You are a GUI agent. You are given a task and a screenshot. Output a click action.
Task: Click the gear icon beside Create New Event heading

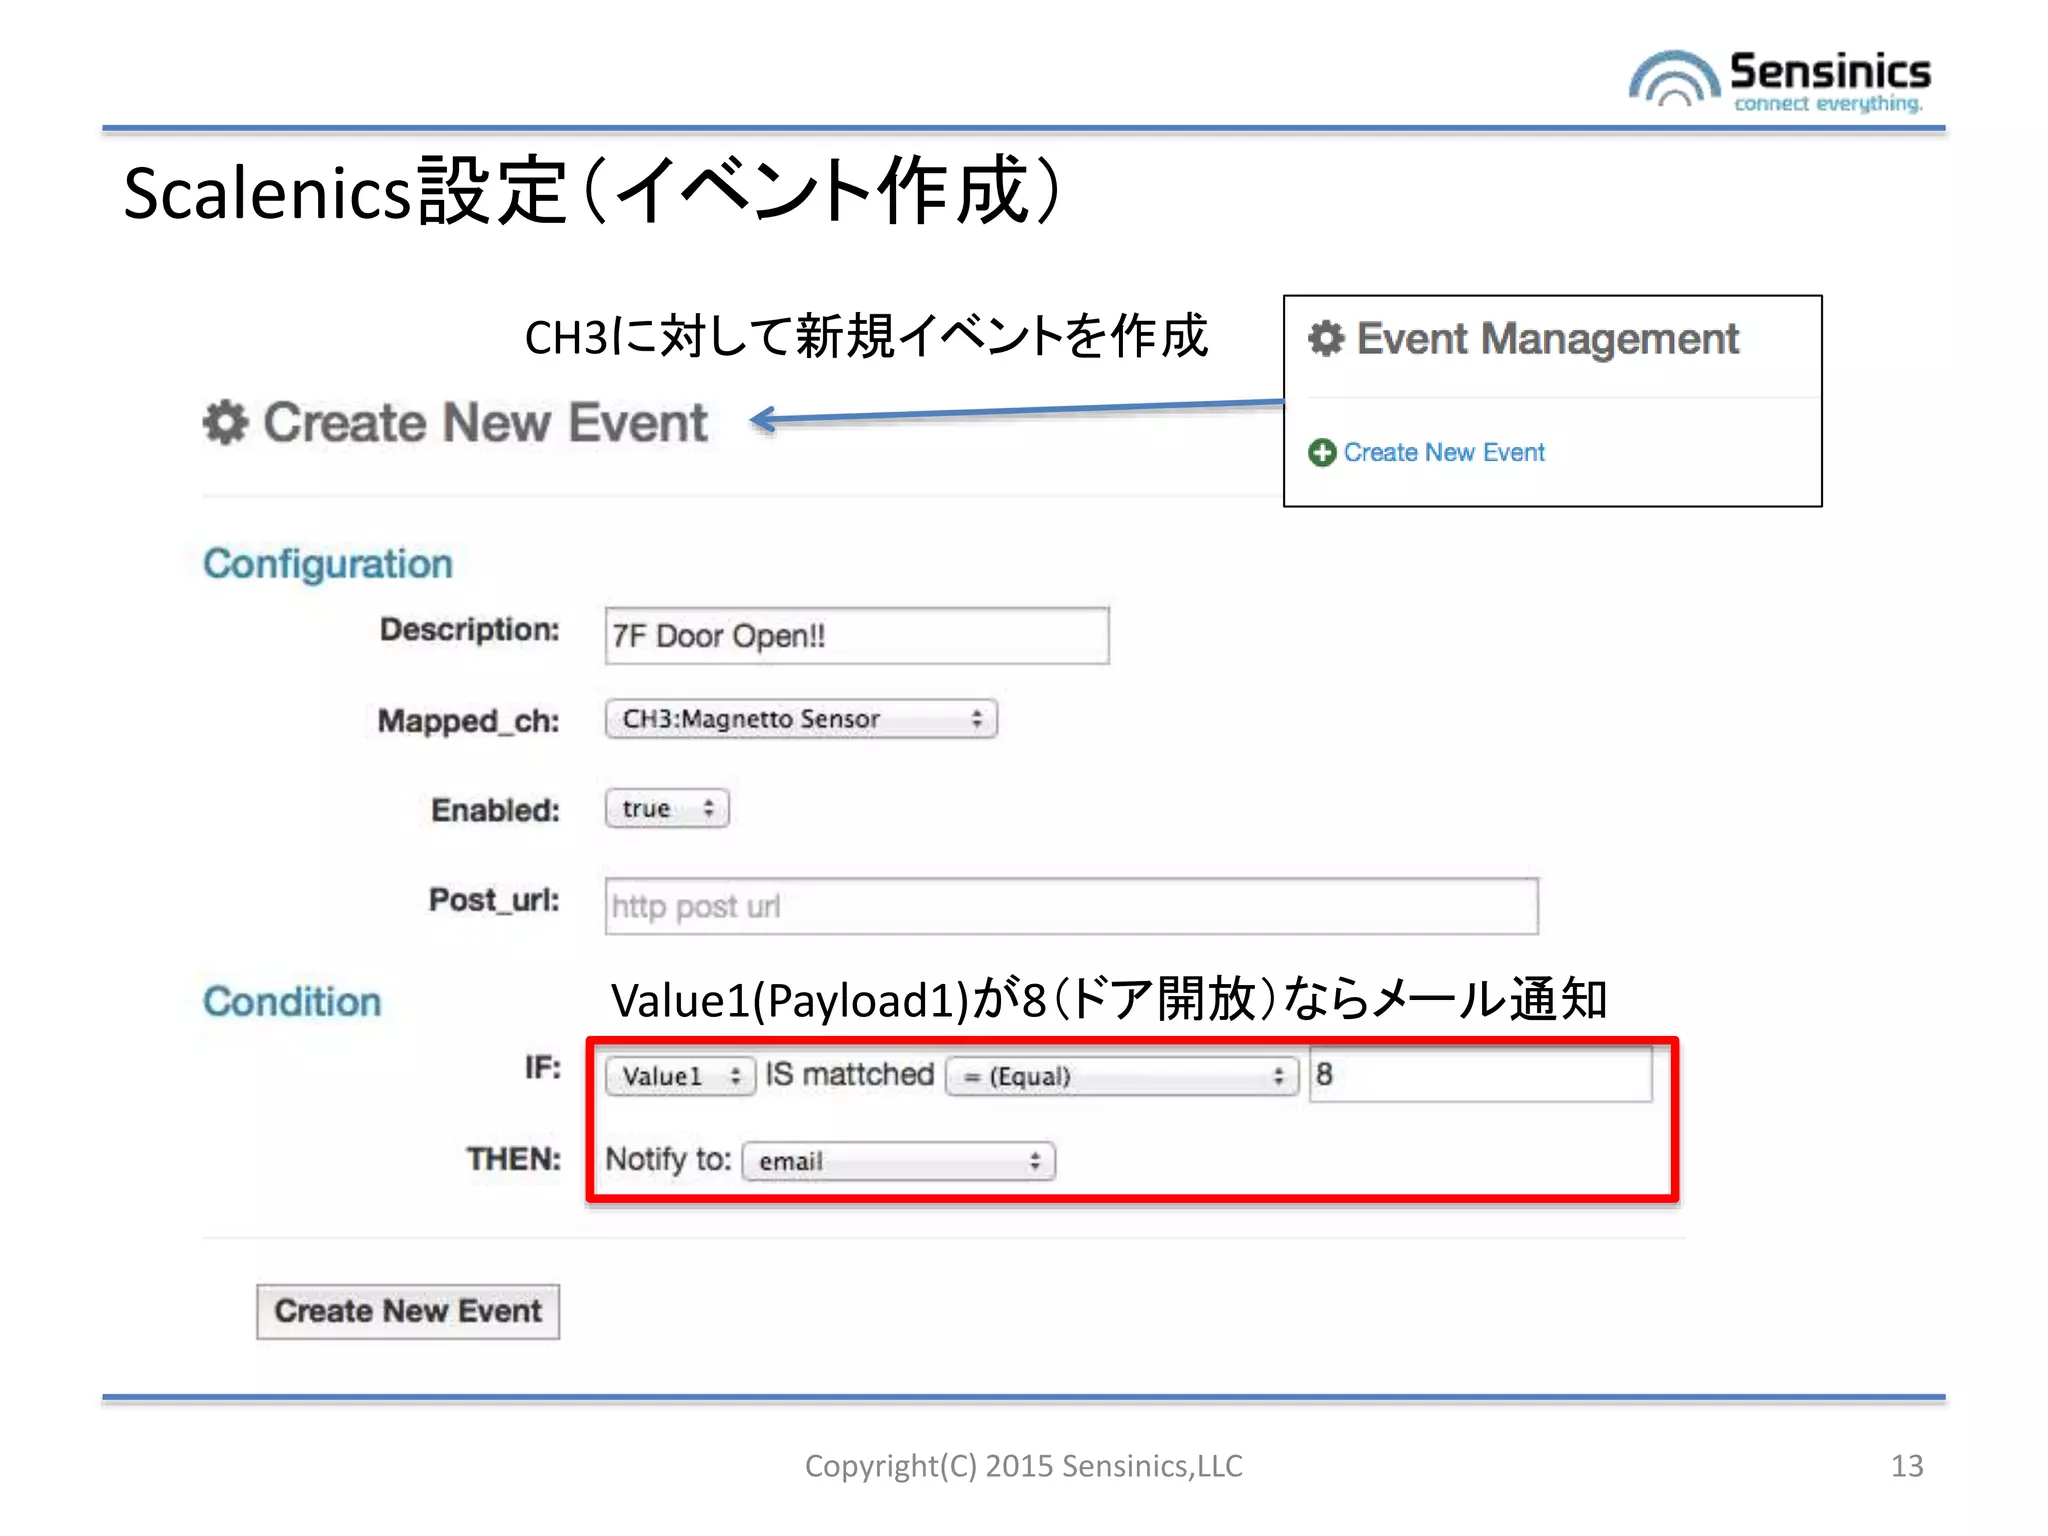225,422
